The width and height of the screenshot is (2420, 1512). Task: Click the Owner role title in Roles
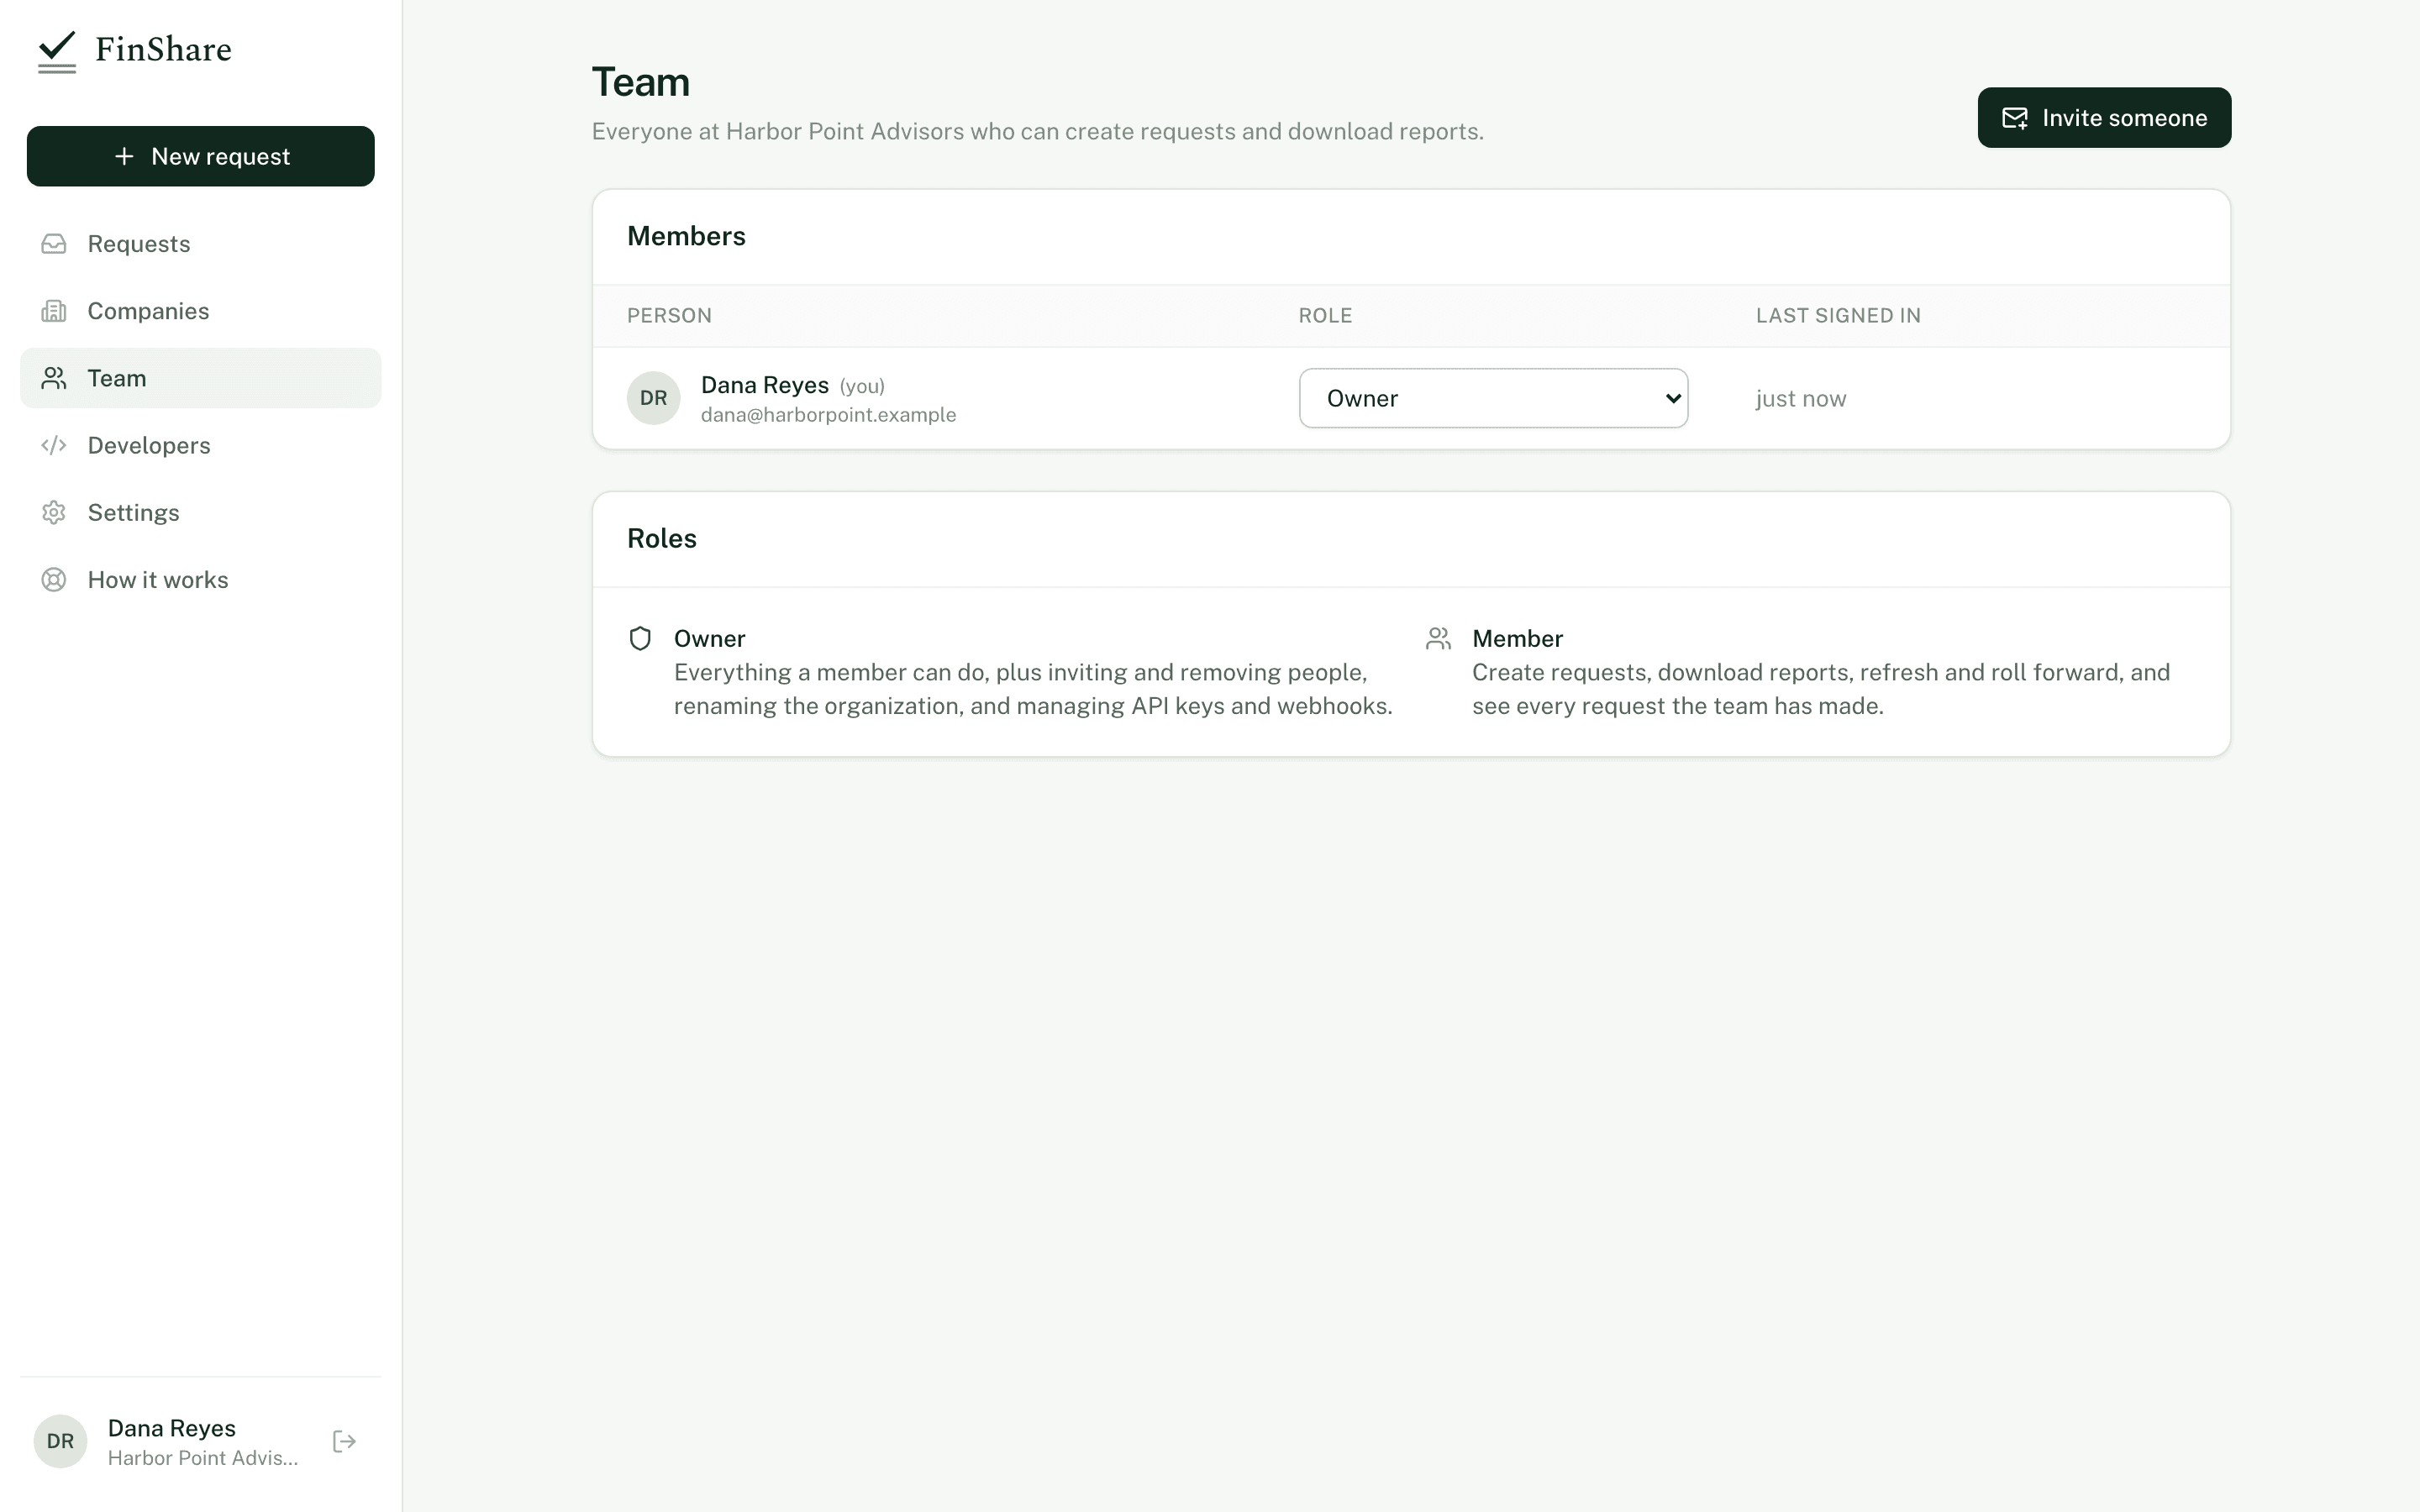pos(709,638)
